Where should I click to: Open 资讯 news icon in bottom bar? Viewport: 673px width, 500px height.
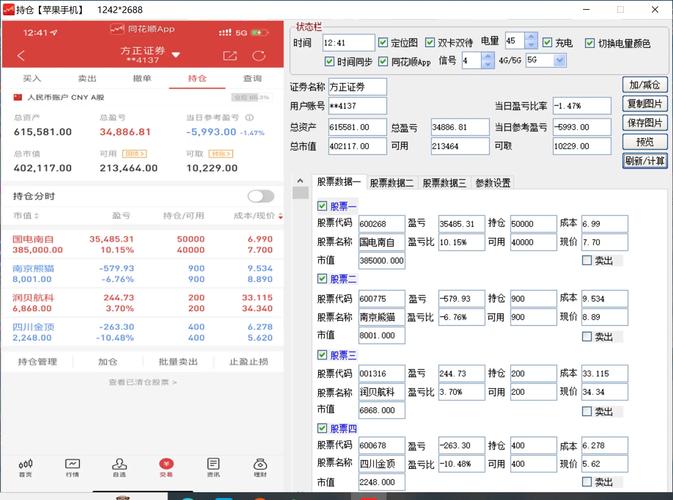213,467
